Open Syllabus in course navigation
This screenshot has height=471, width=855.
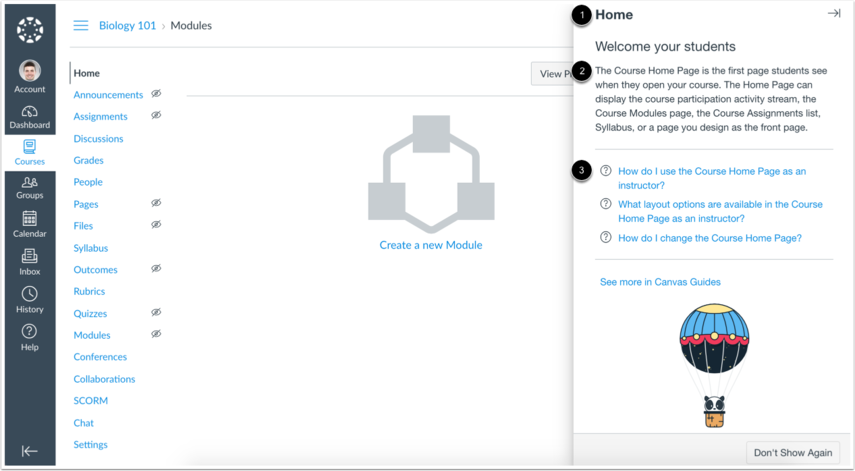(91, 248)
